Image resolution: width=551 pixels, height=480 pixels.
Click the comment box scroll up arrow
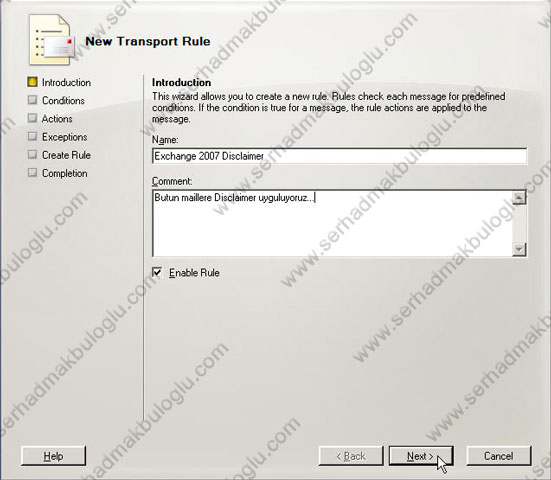coord(519,197)
